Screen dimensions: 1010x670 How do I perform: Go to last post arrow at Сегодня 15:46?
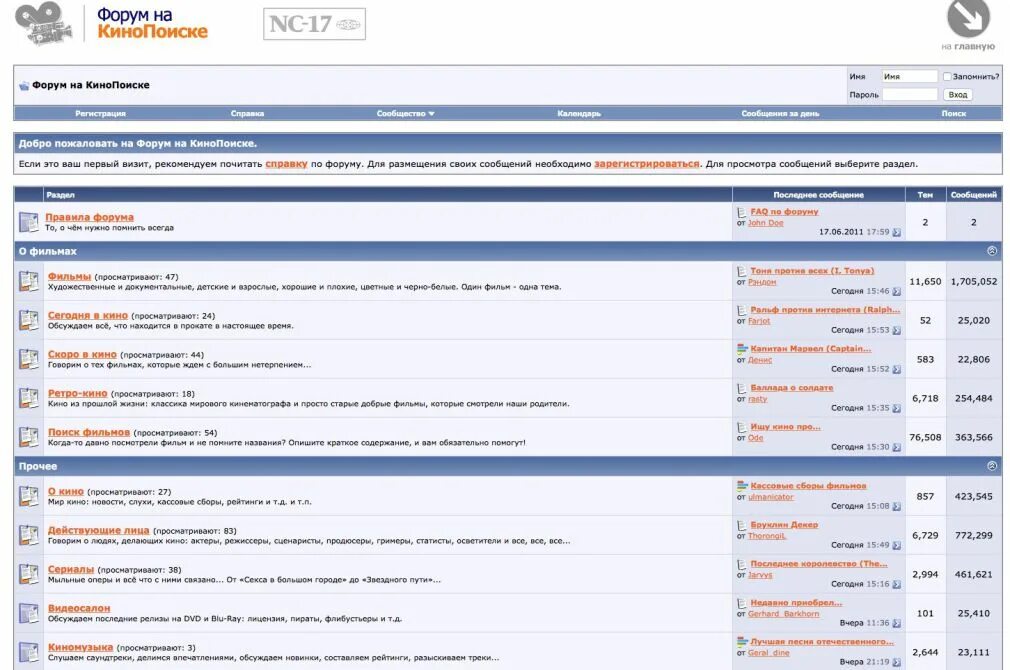(x=897, y=292)
